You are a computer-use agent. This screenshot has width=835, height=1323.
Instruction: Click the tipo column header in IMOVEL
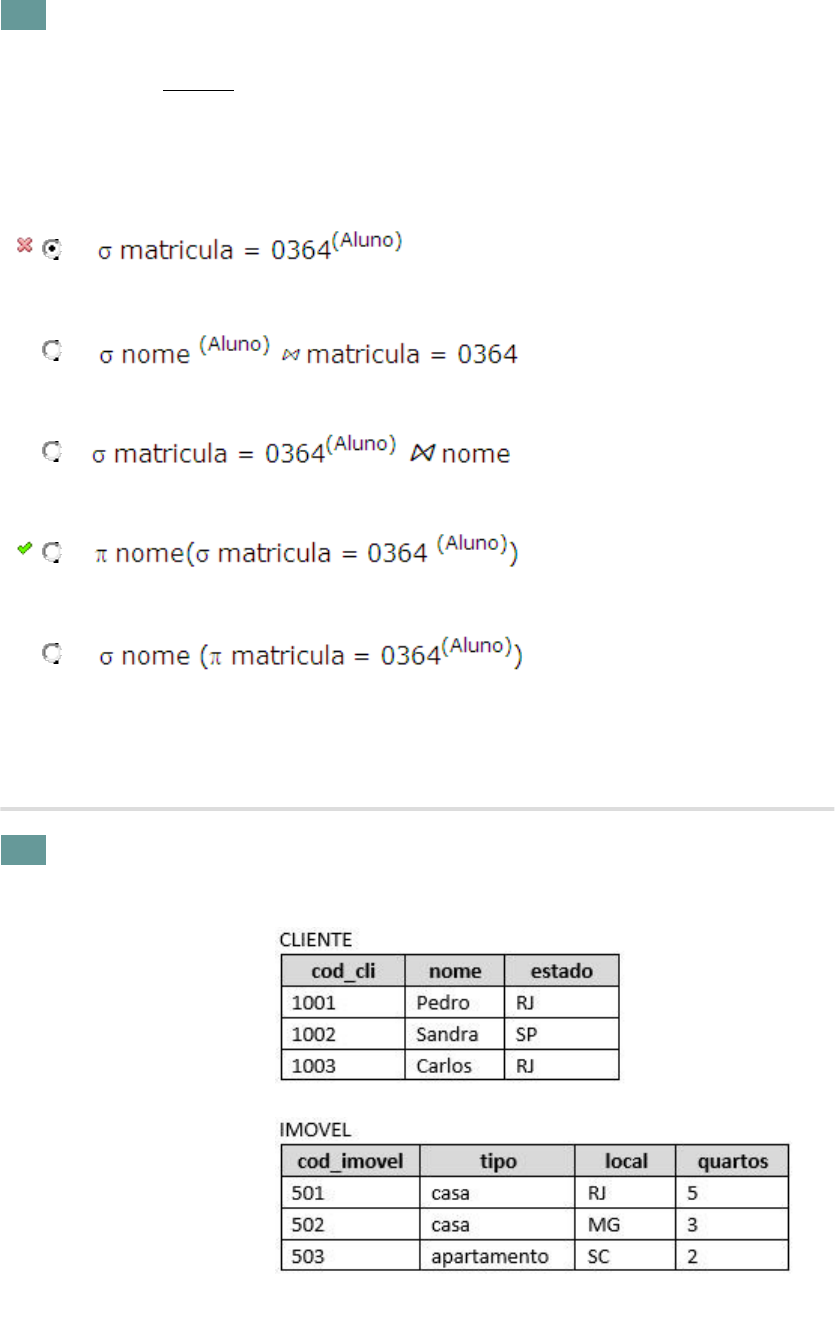498,1161
